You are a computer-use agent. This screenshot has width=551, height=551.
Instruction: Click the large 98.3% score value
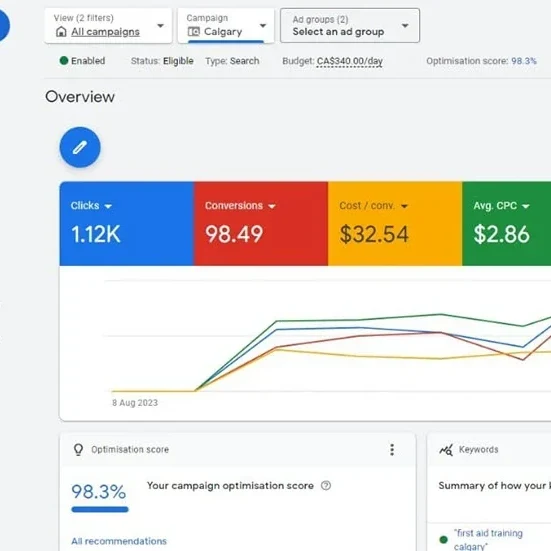point(99,492)
